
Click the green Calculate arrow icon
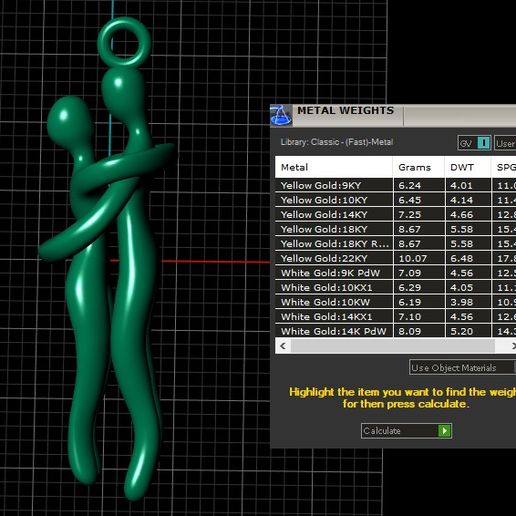coord(444,431)
